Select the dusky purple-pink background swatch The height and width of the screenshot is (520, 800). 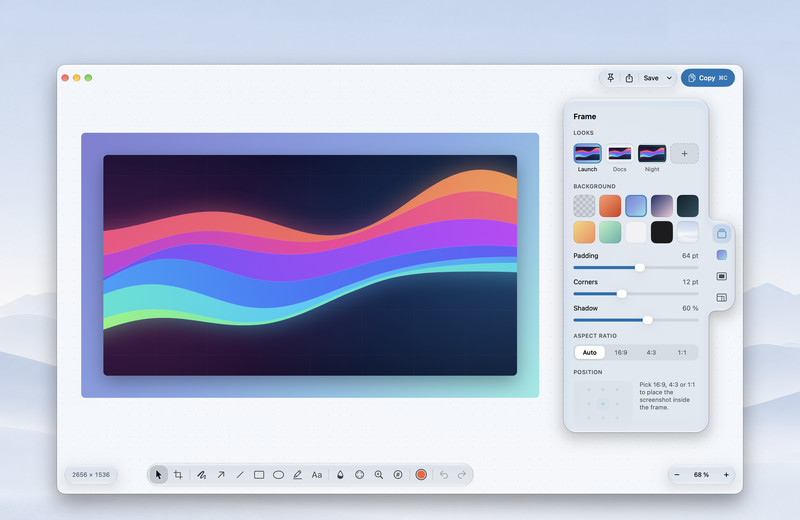point(662,206)
